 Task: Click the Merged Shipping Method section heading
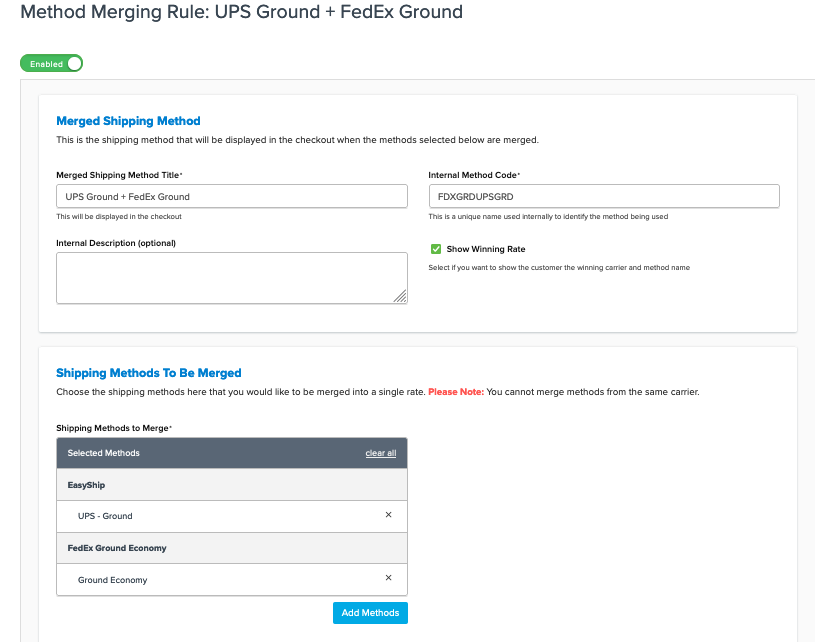click(x=128, y=121)
